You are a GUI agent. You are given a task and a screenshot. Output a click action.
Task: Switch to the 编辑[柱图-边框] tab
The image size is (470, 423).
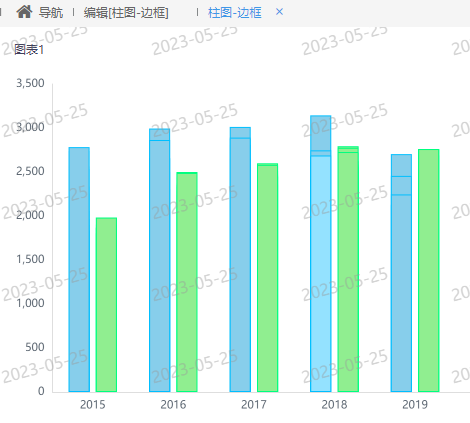tap(126, 13)
